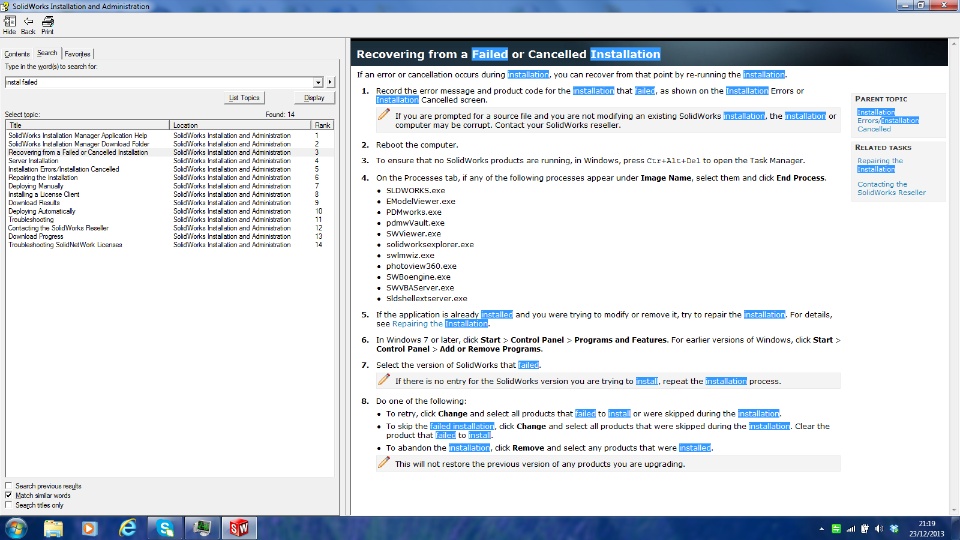This screenshot has height=540, width=960.
Task: Sort results by Title column header
Action: coord(88,125)
